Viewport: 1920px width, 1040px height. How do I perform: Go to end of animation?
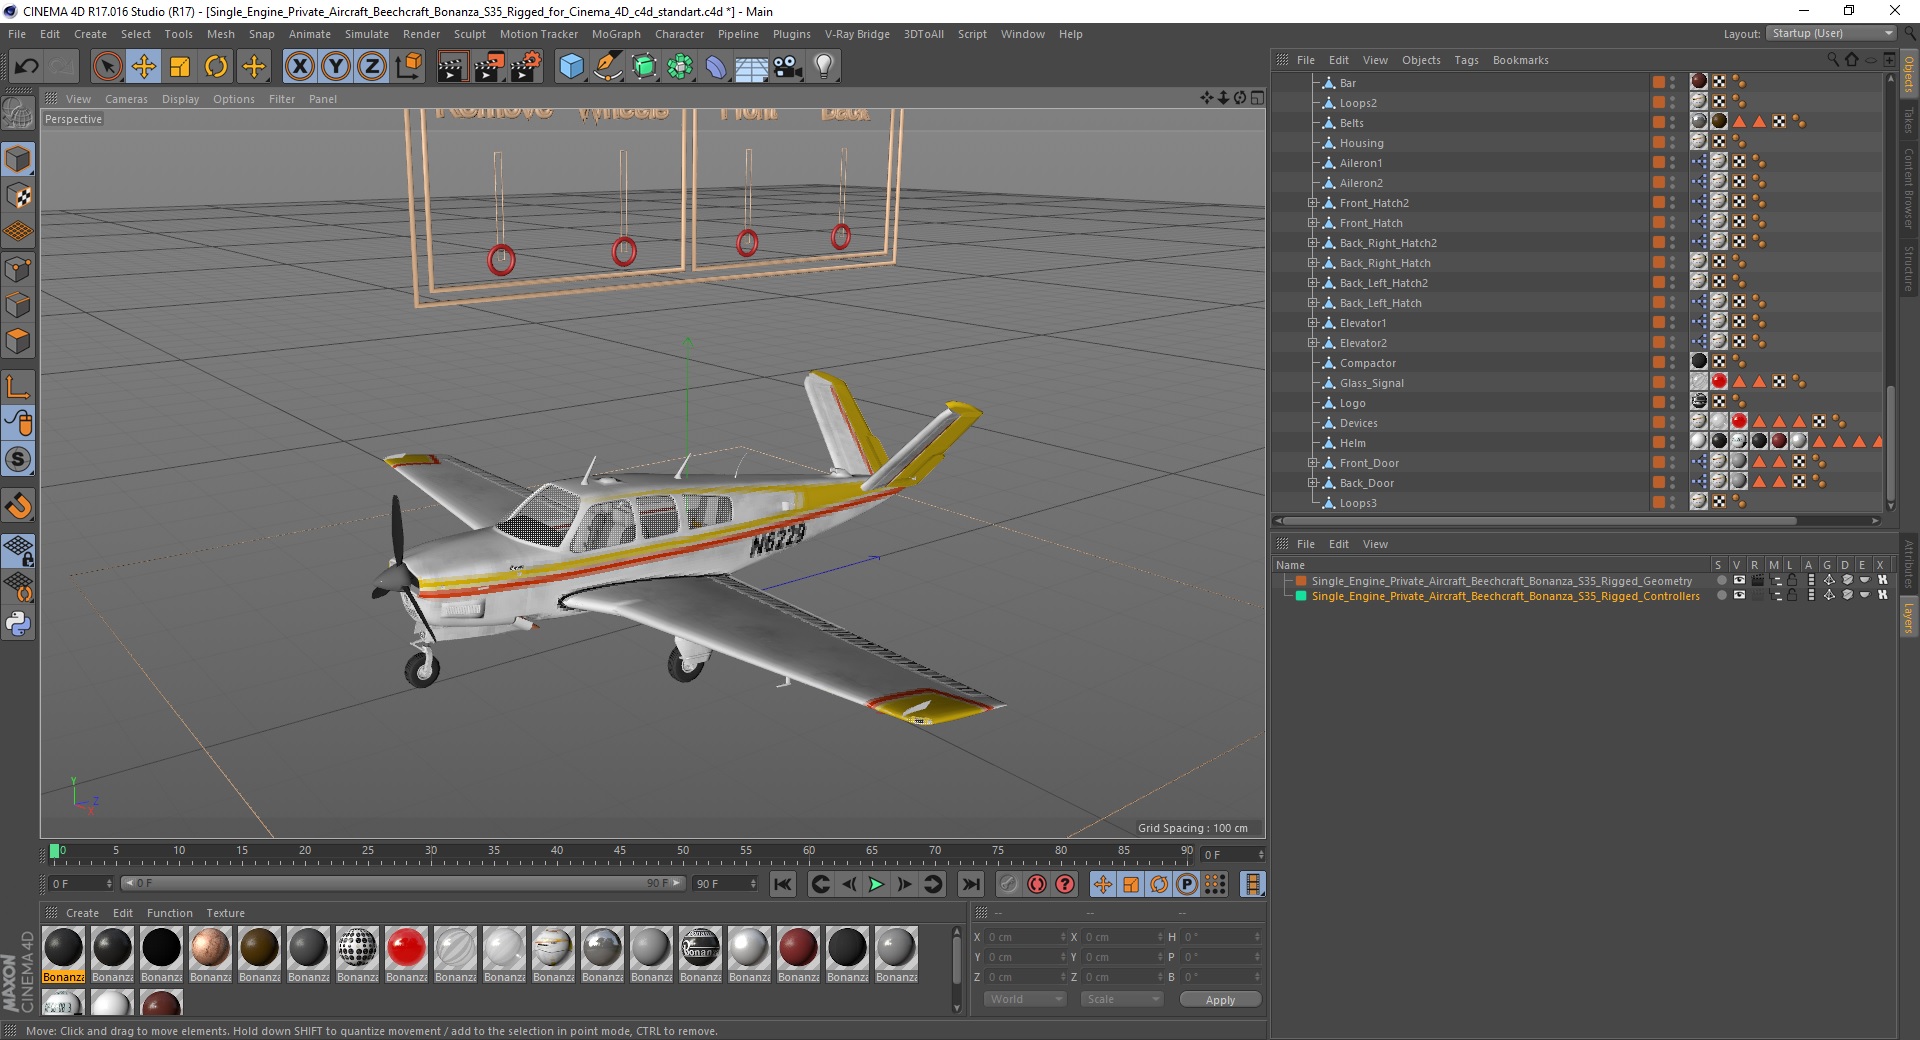pyautogui.click(x=970, y=884)
